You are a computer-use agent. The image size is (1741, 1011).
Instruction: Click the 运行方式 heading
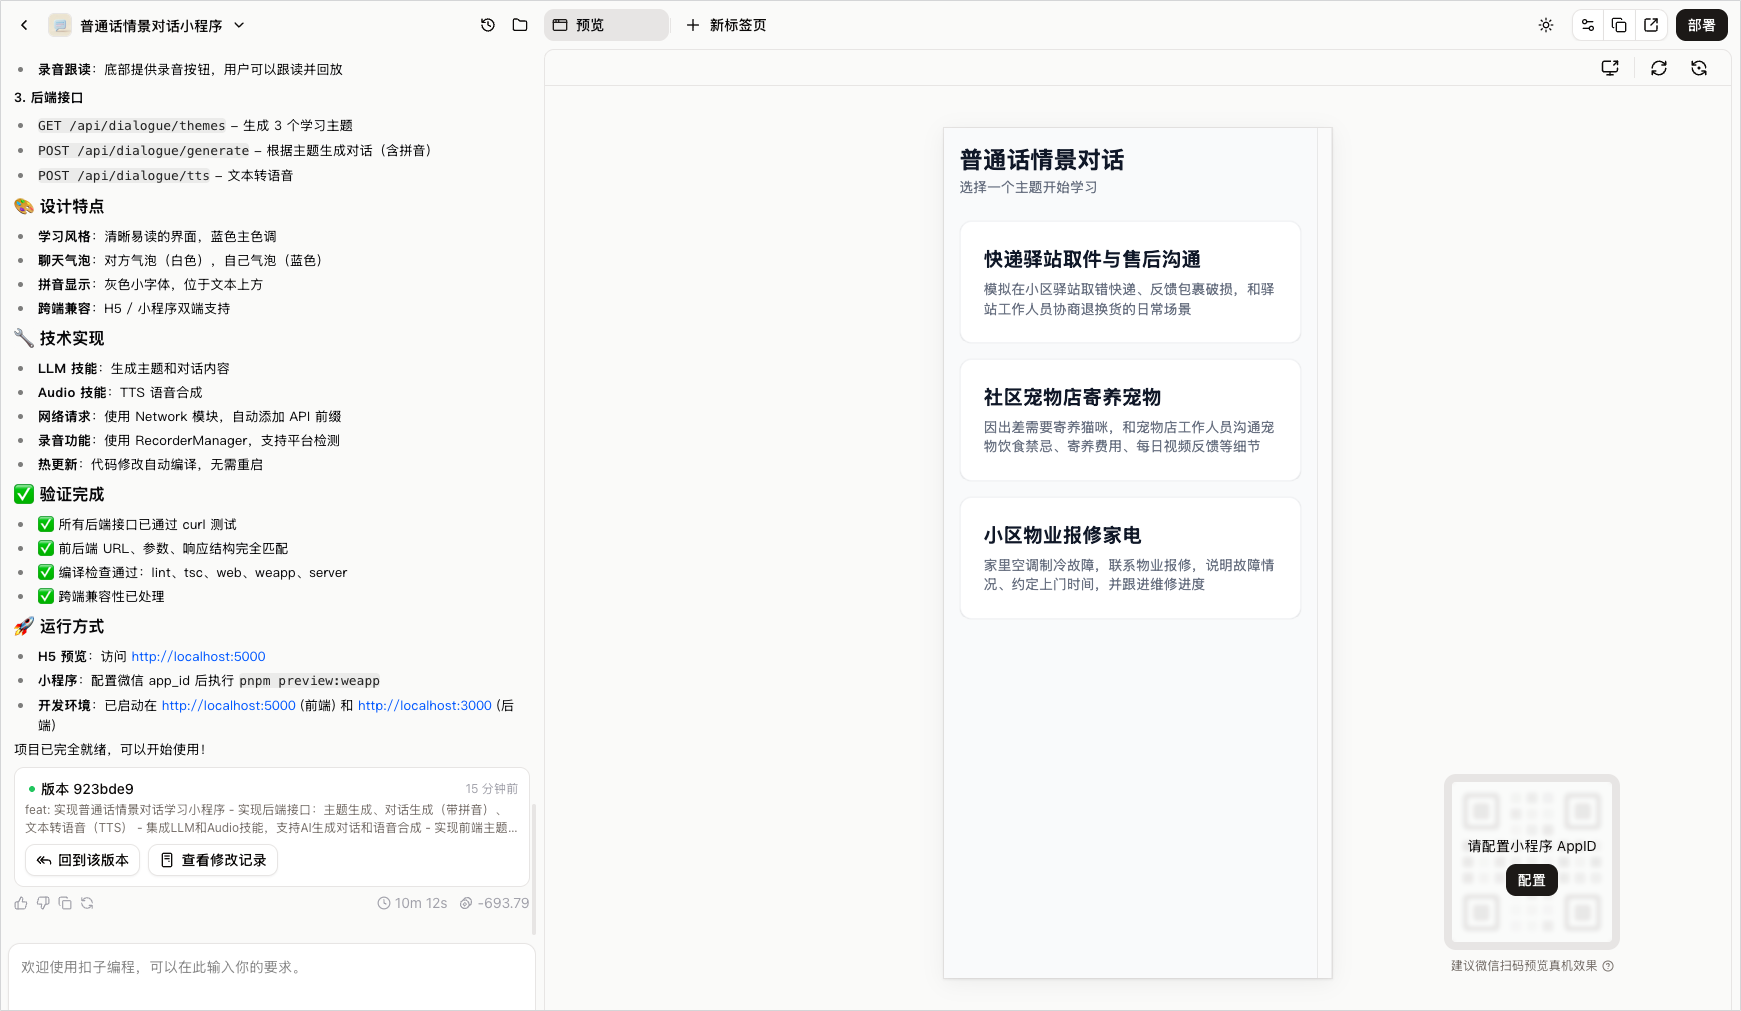72,626
